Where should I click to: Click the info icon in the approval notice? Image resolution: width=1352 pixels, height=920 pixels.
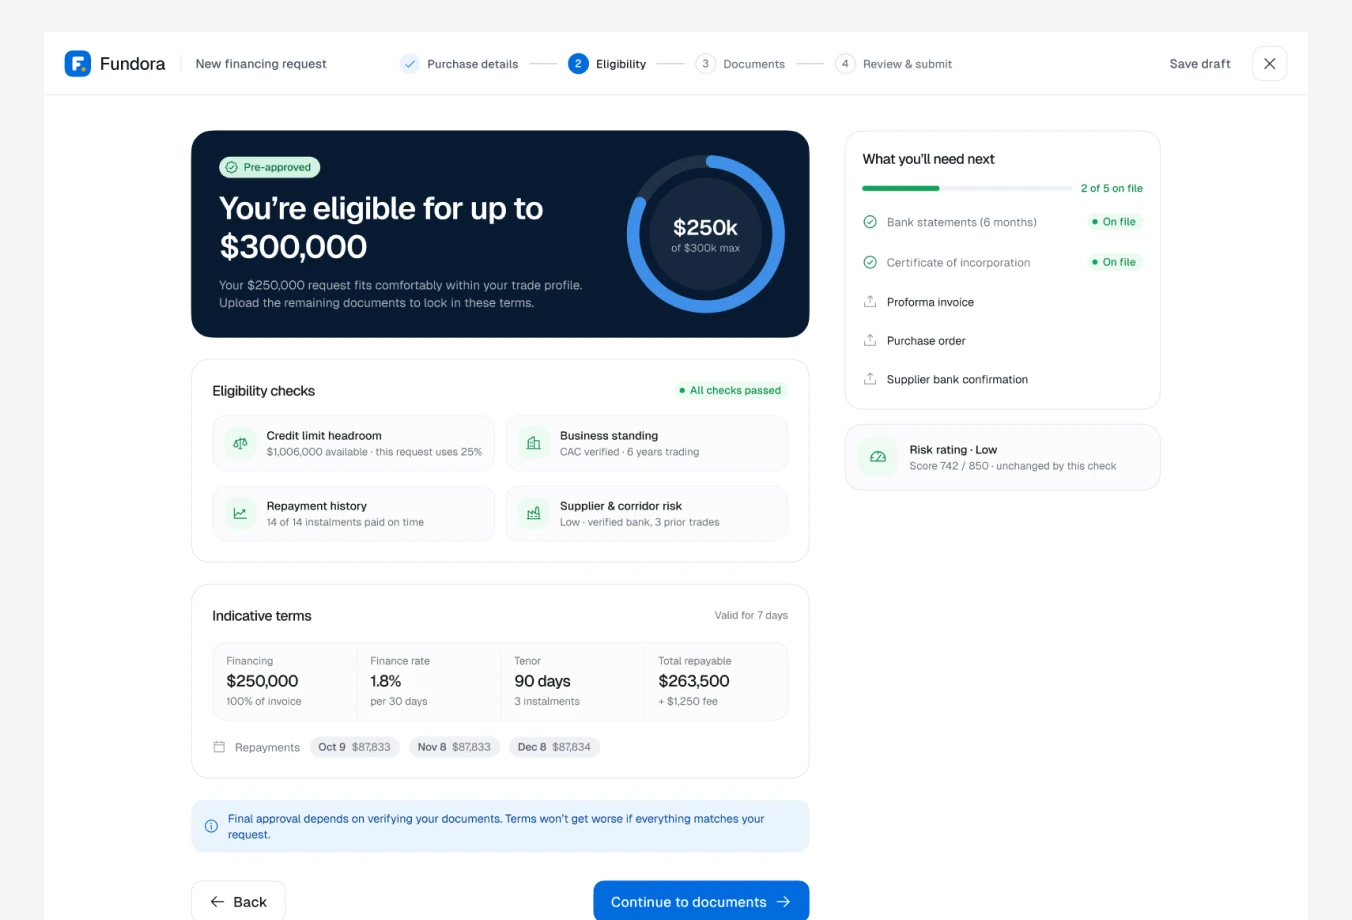(x=211, y=826)
